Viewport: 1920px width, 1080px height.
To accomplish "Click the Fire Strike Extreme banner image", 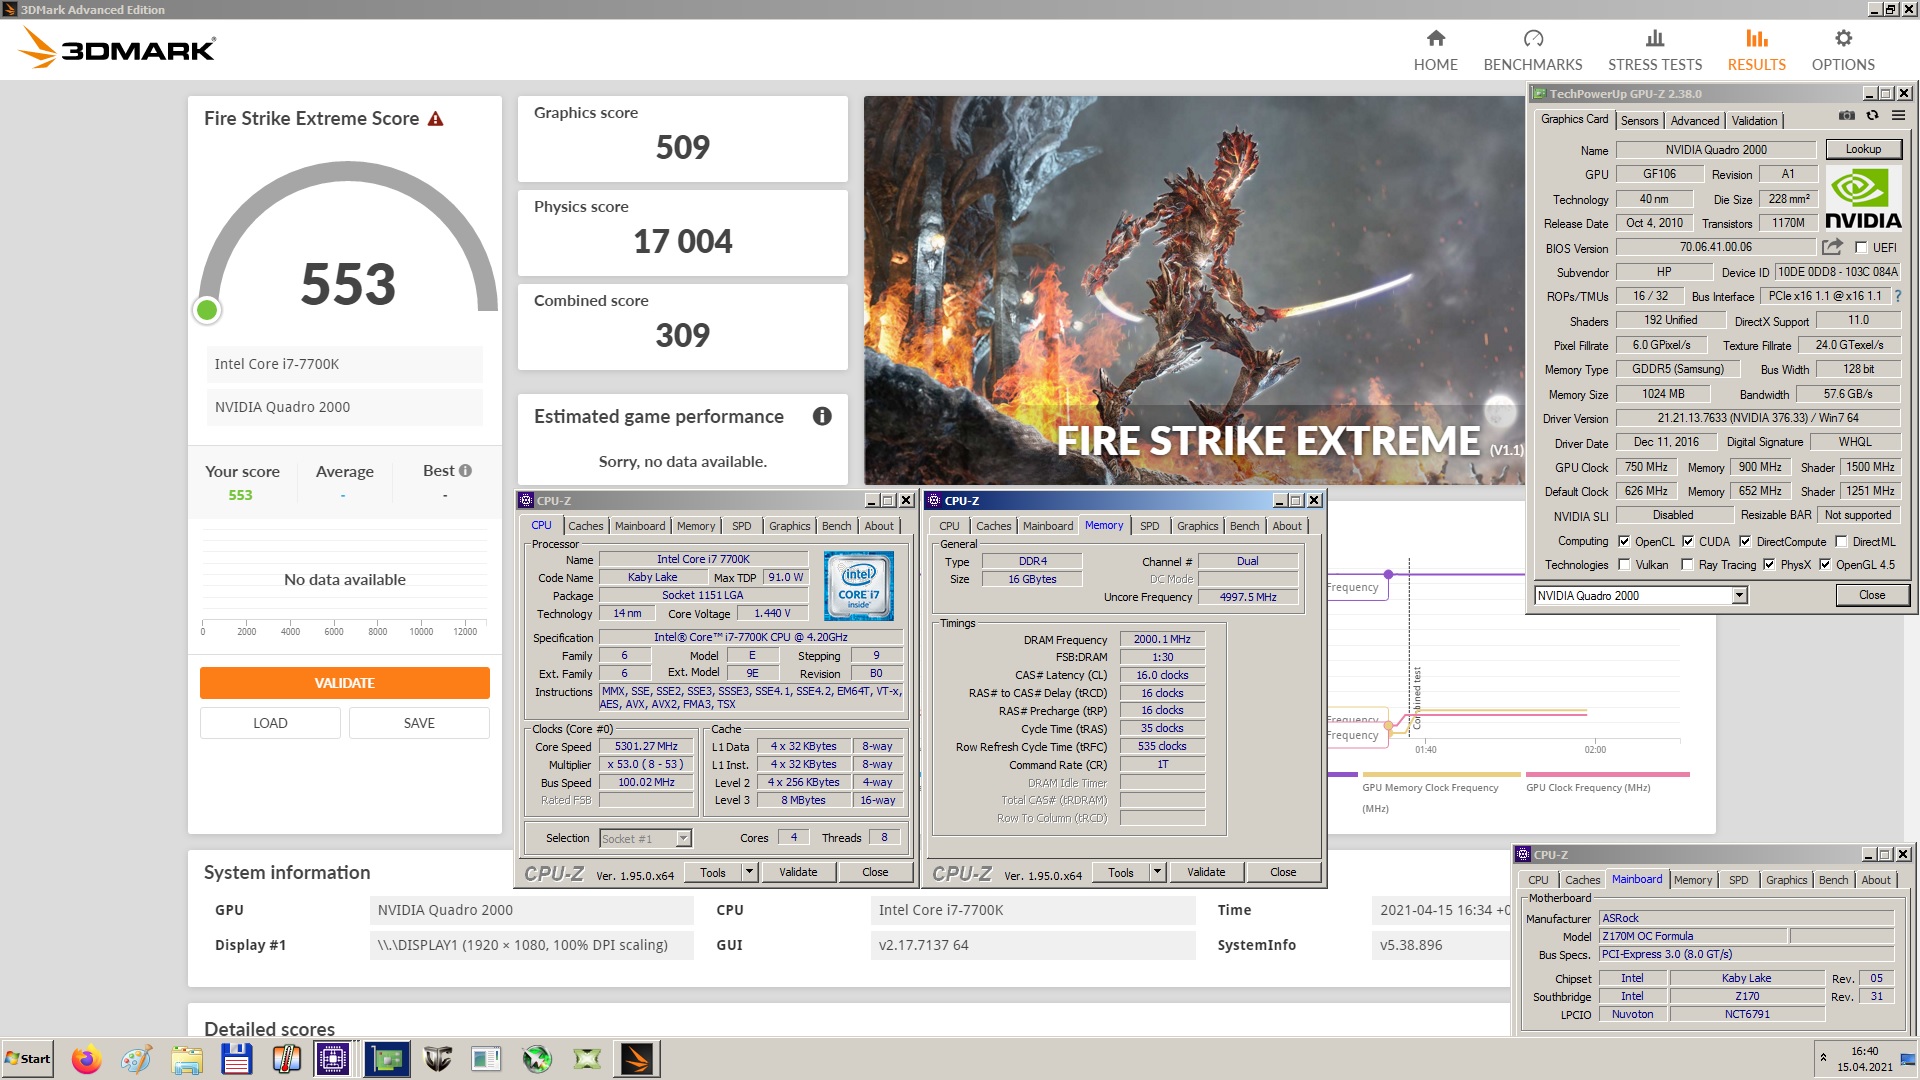I will (1194, 290).
